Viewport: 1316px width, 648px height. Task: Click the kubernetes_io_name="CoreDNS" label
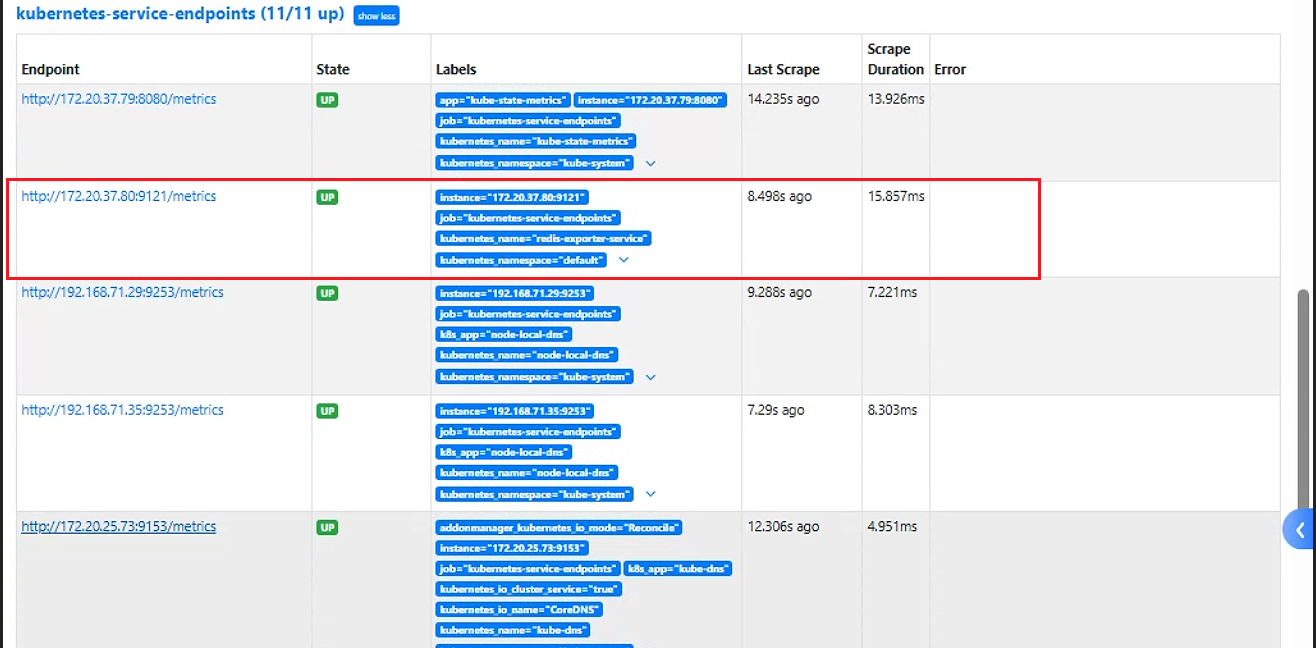tap(520, 609)
